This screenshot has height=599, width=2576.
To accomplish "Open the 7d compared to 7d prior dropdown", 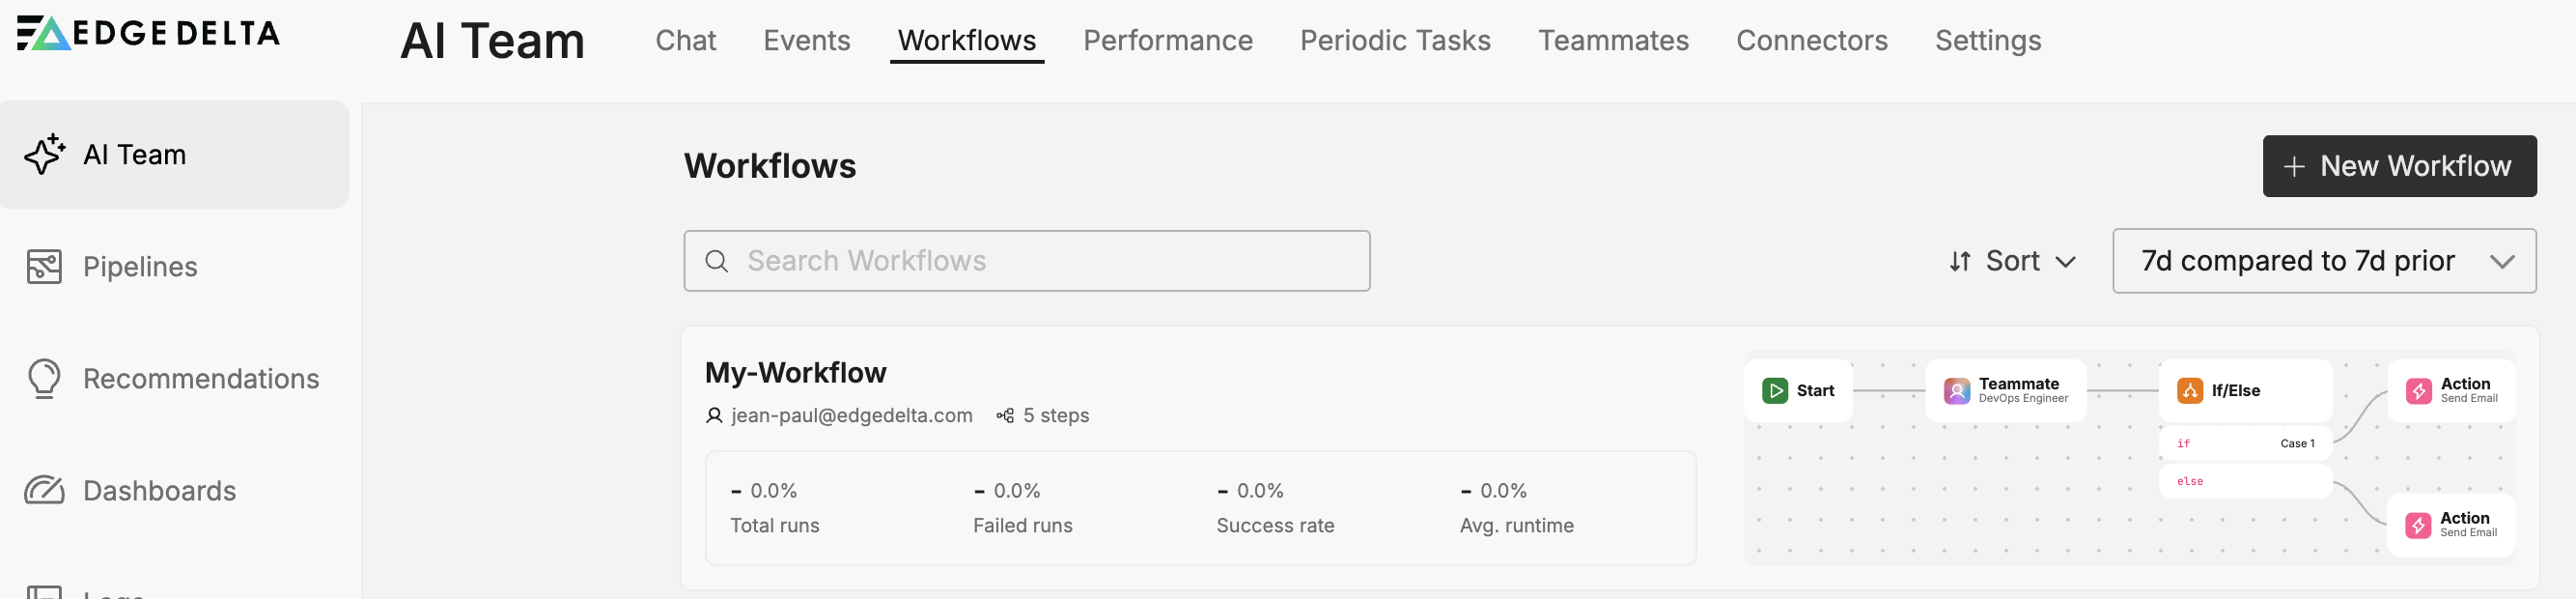I will [2323, 262].
